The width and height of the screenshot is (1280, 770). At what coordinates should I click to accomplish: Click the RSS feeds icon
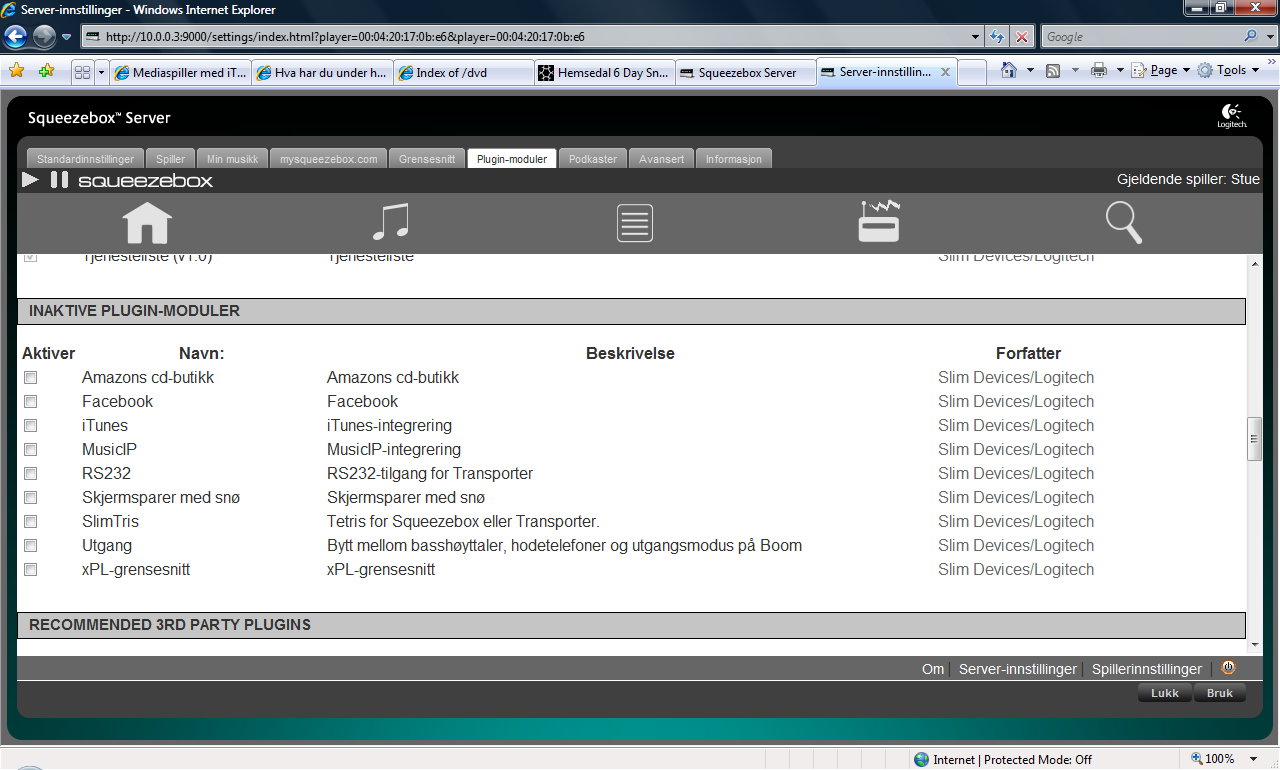pos(1053,71)
